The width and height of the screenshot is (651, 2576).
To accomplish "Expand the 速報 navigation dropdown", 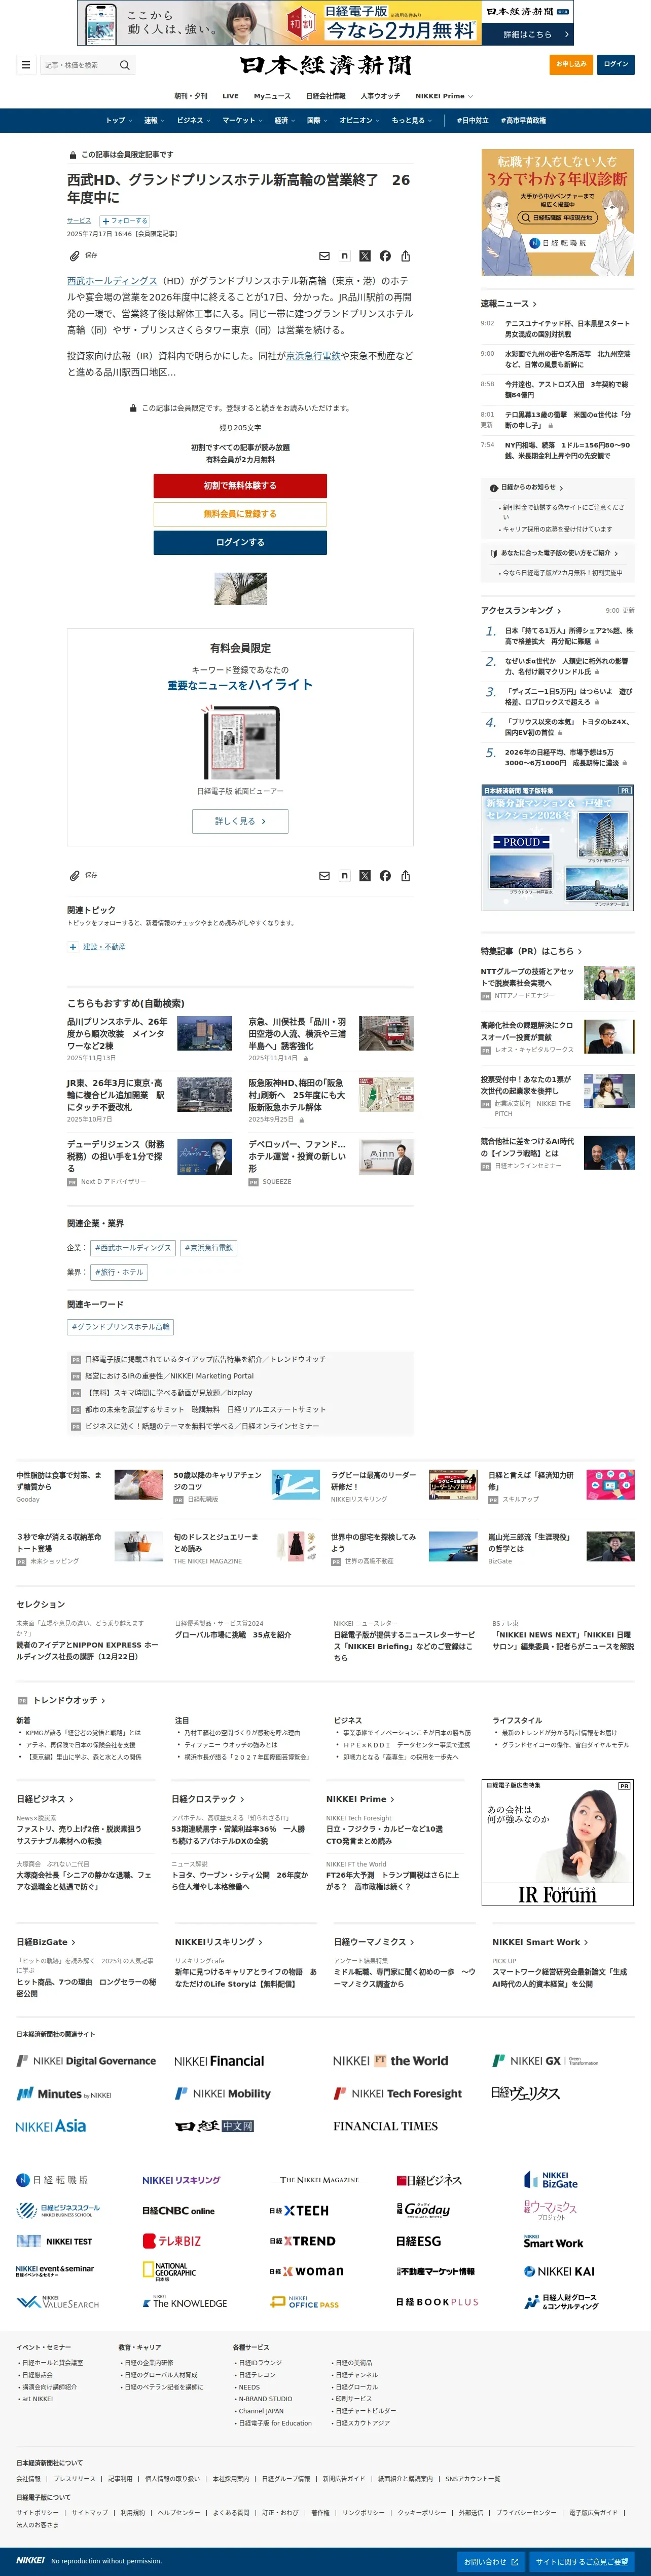I will tap(153, 120).
